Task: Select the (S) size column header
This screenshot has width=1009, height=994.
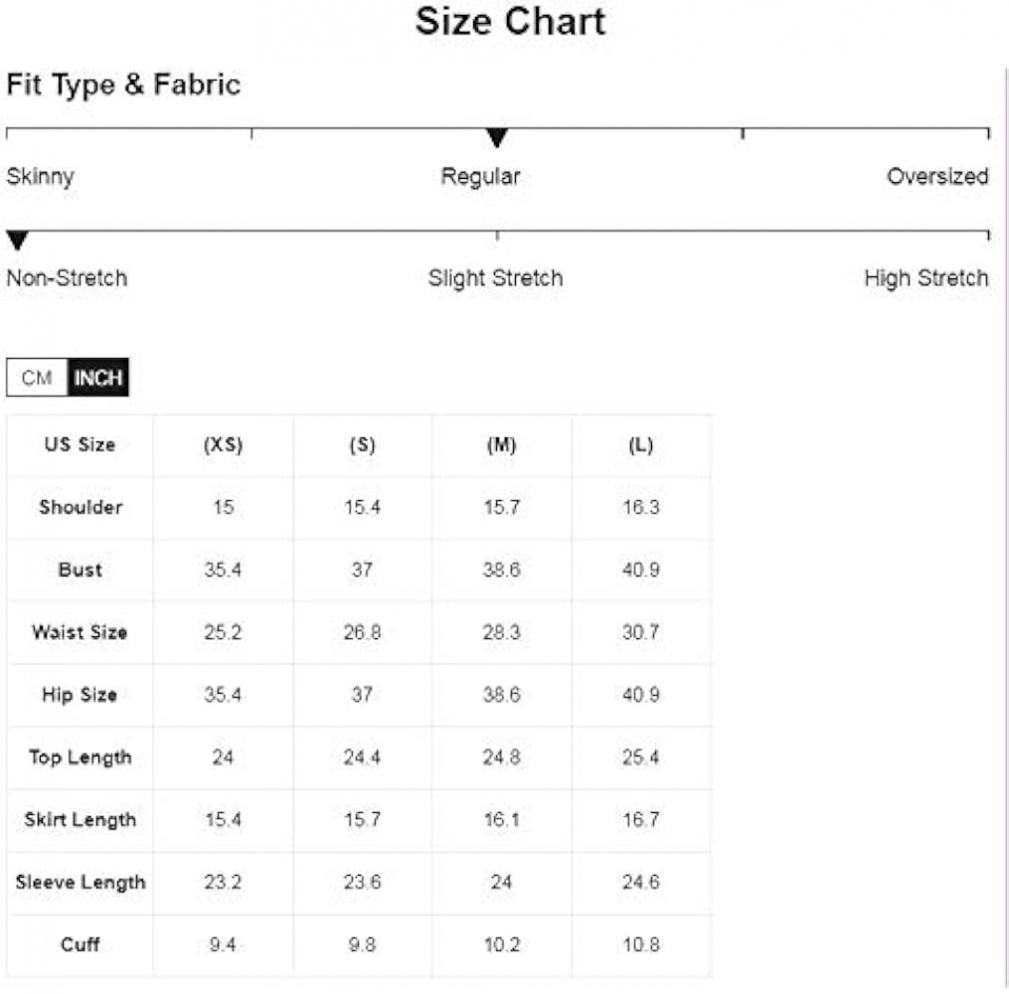Action: coord(362,445)
